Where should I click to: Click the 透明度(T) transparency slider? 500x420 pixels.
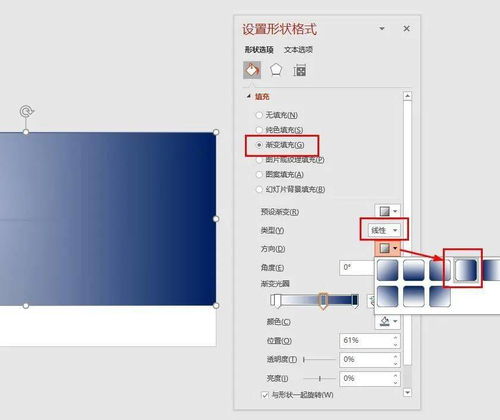coord(319,360)
